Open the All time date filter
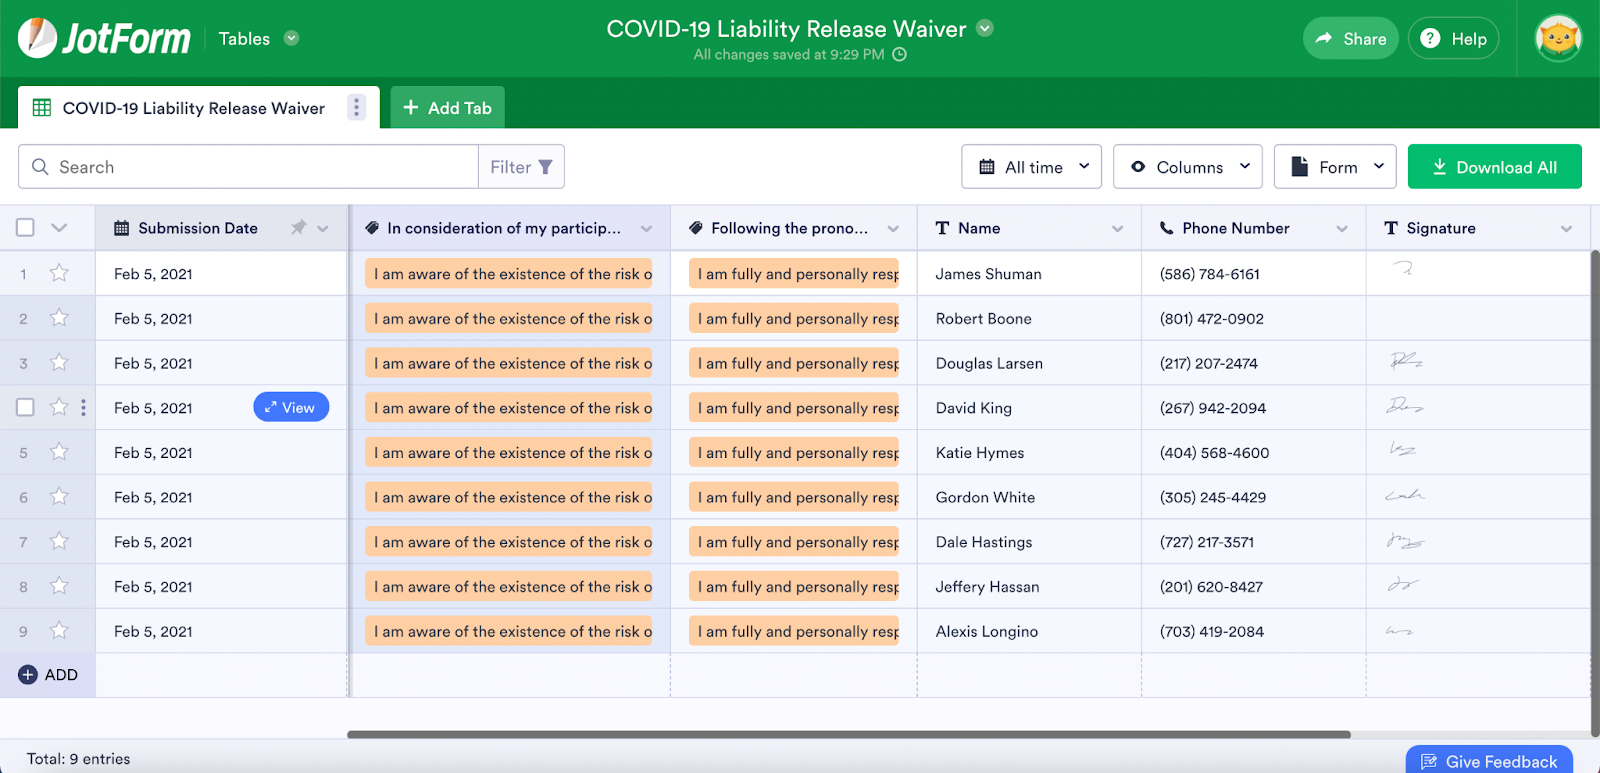The height and width of the screenshot is (773, 1600). (1031, 167)
